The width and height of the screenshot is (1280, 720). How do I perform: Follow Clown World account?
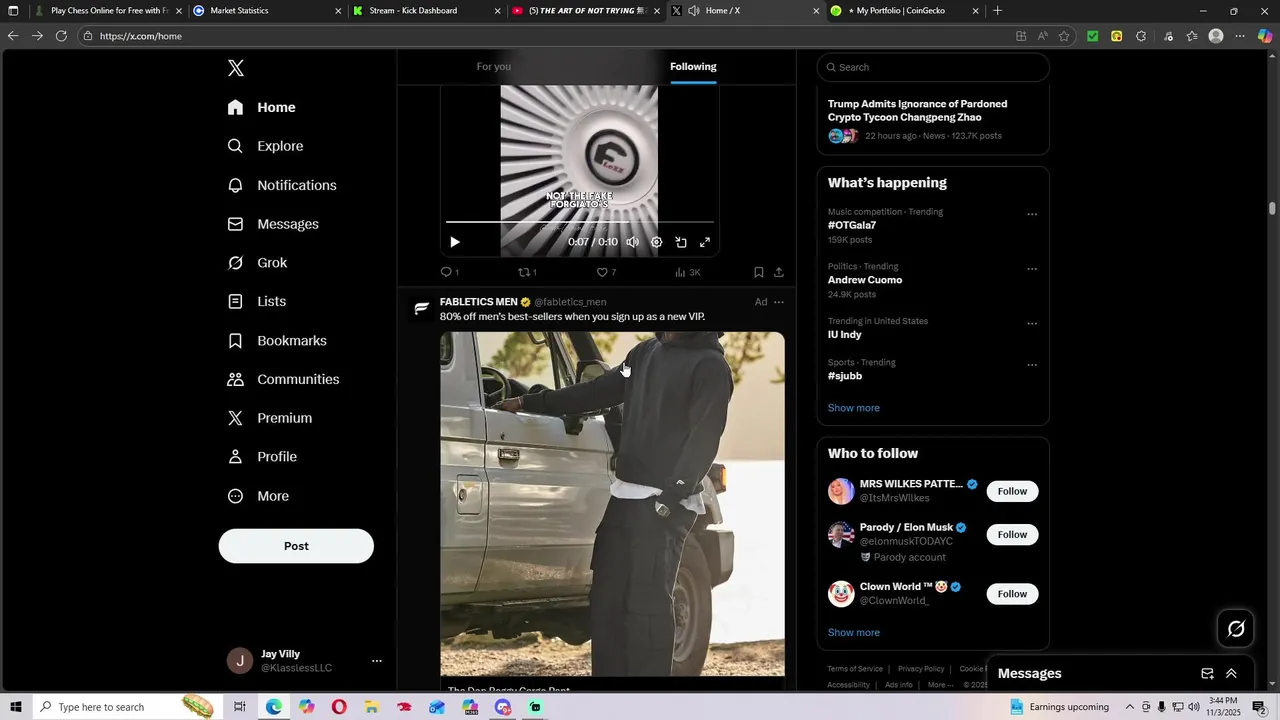[1012, 594]
